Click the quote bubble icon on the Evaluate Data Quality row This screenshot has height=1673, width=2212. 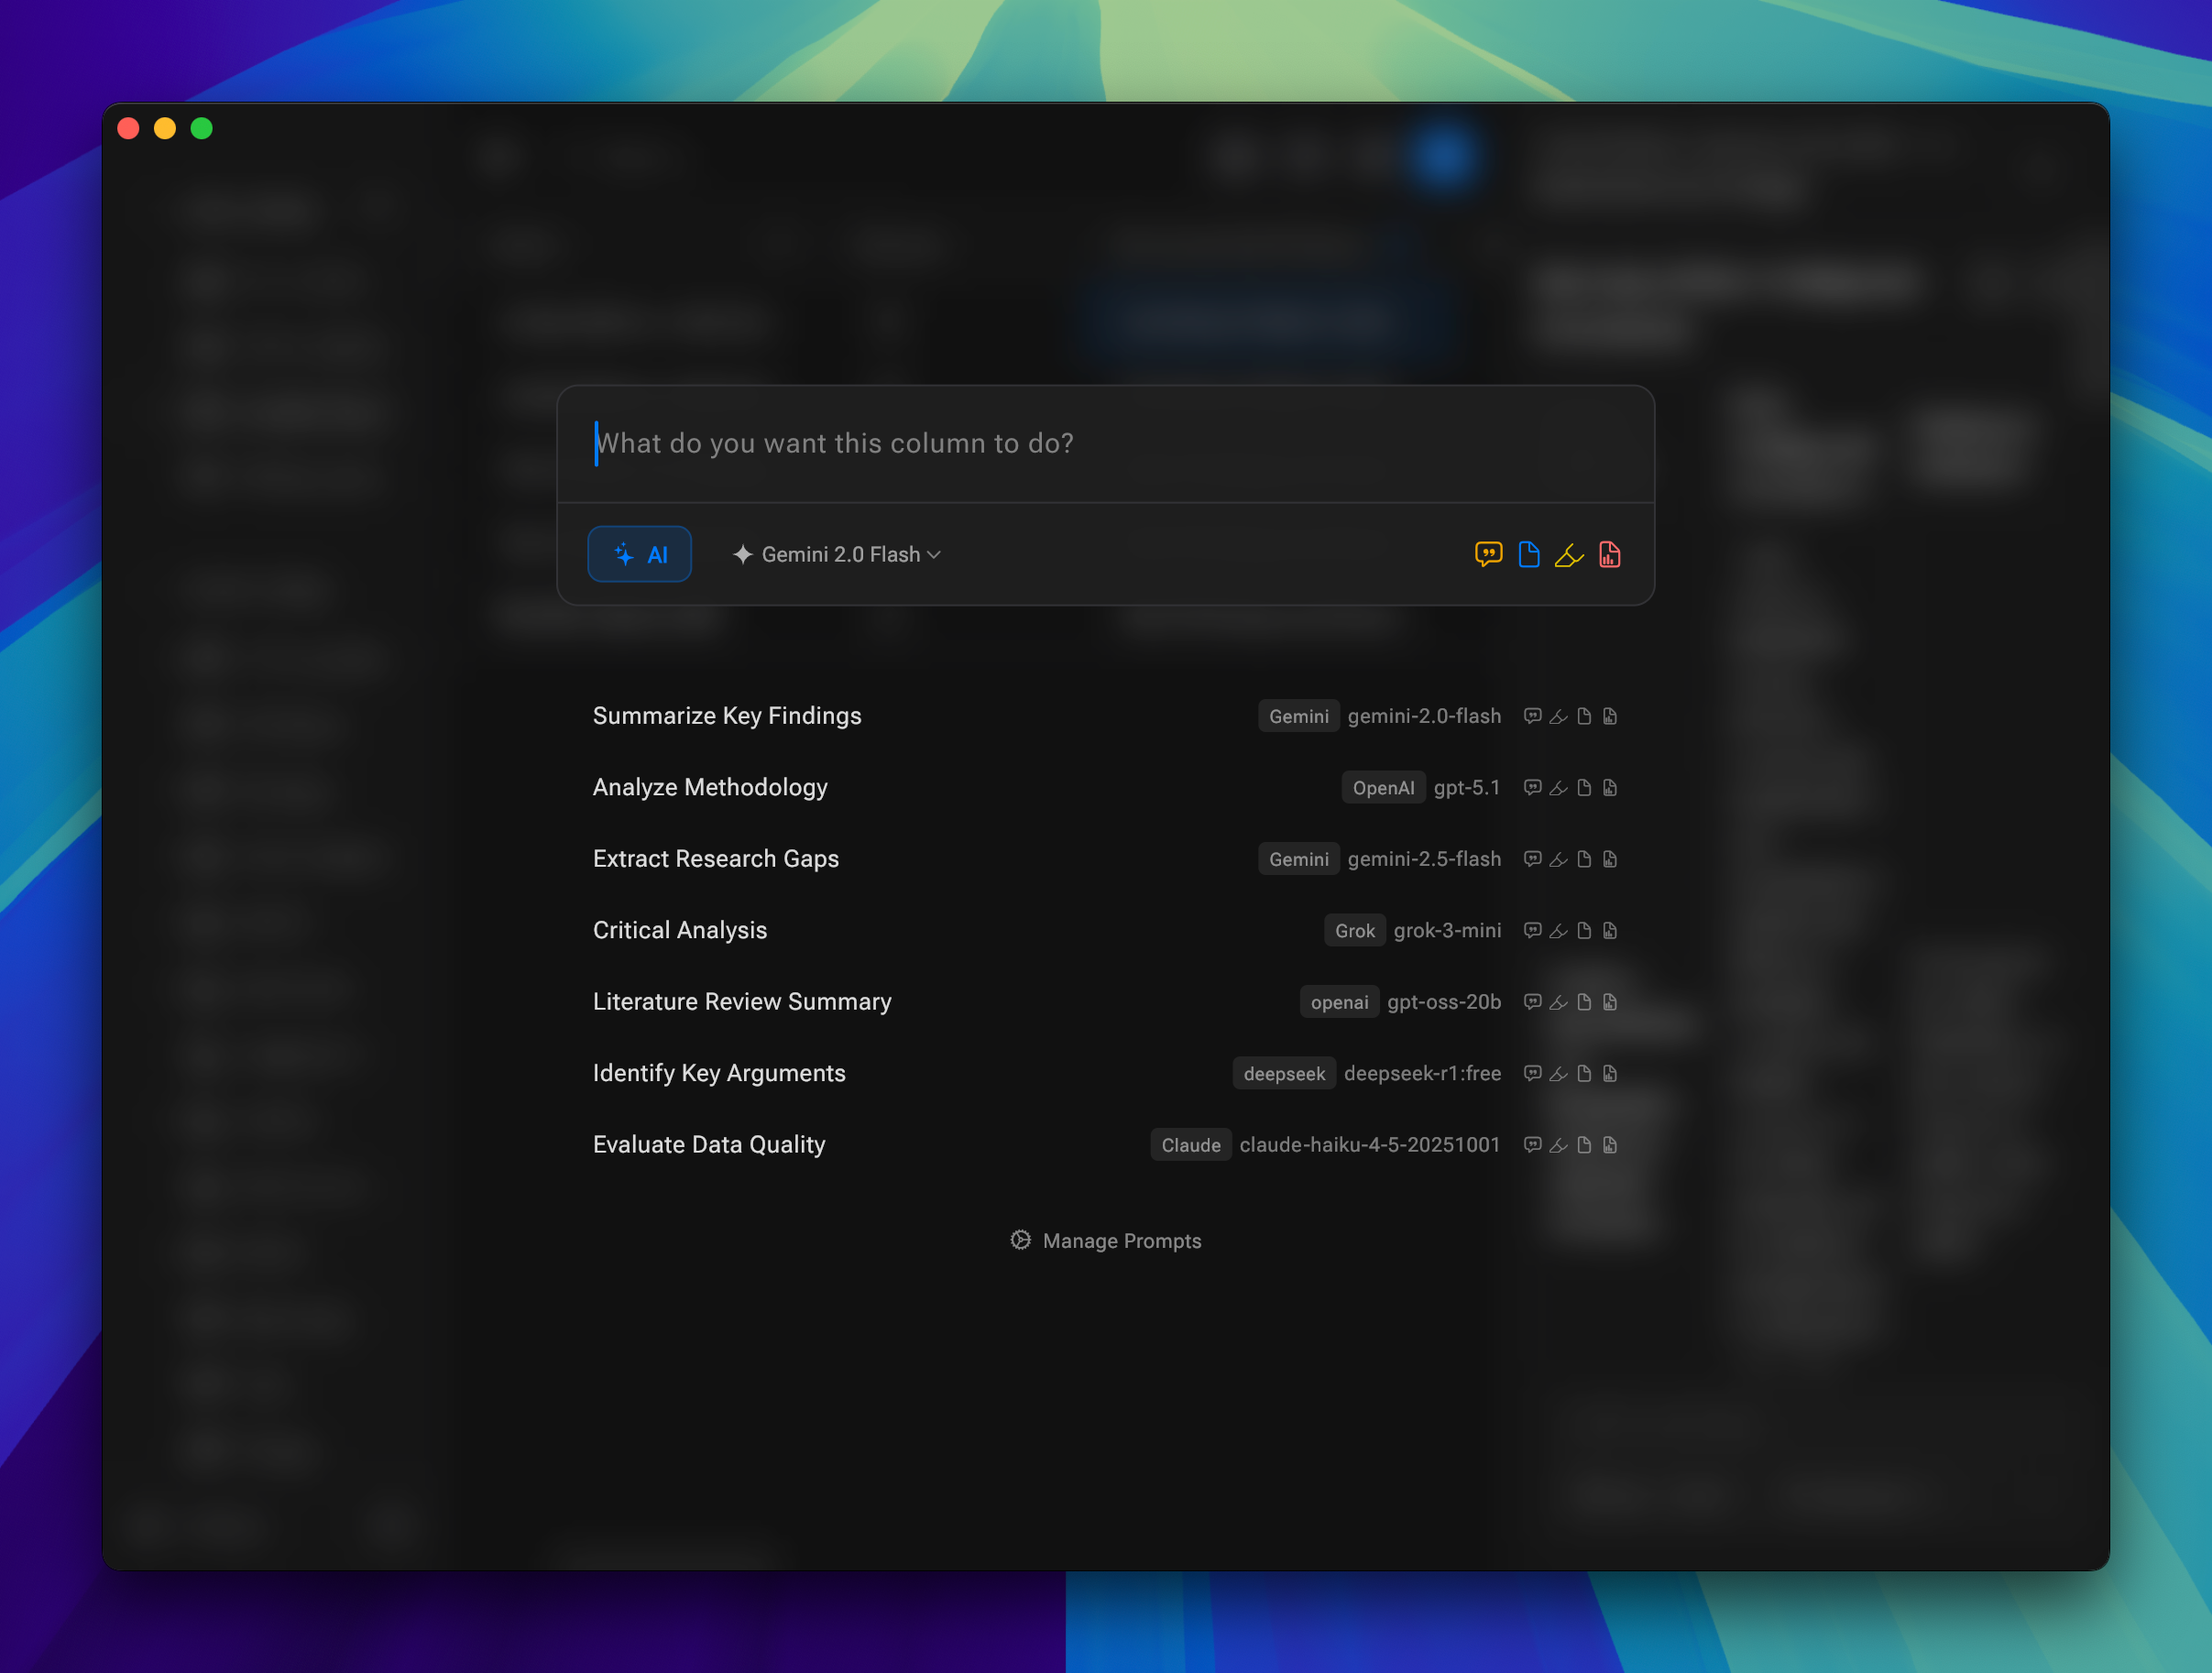click(x=1532, y=1145)
